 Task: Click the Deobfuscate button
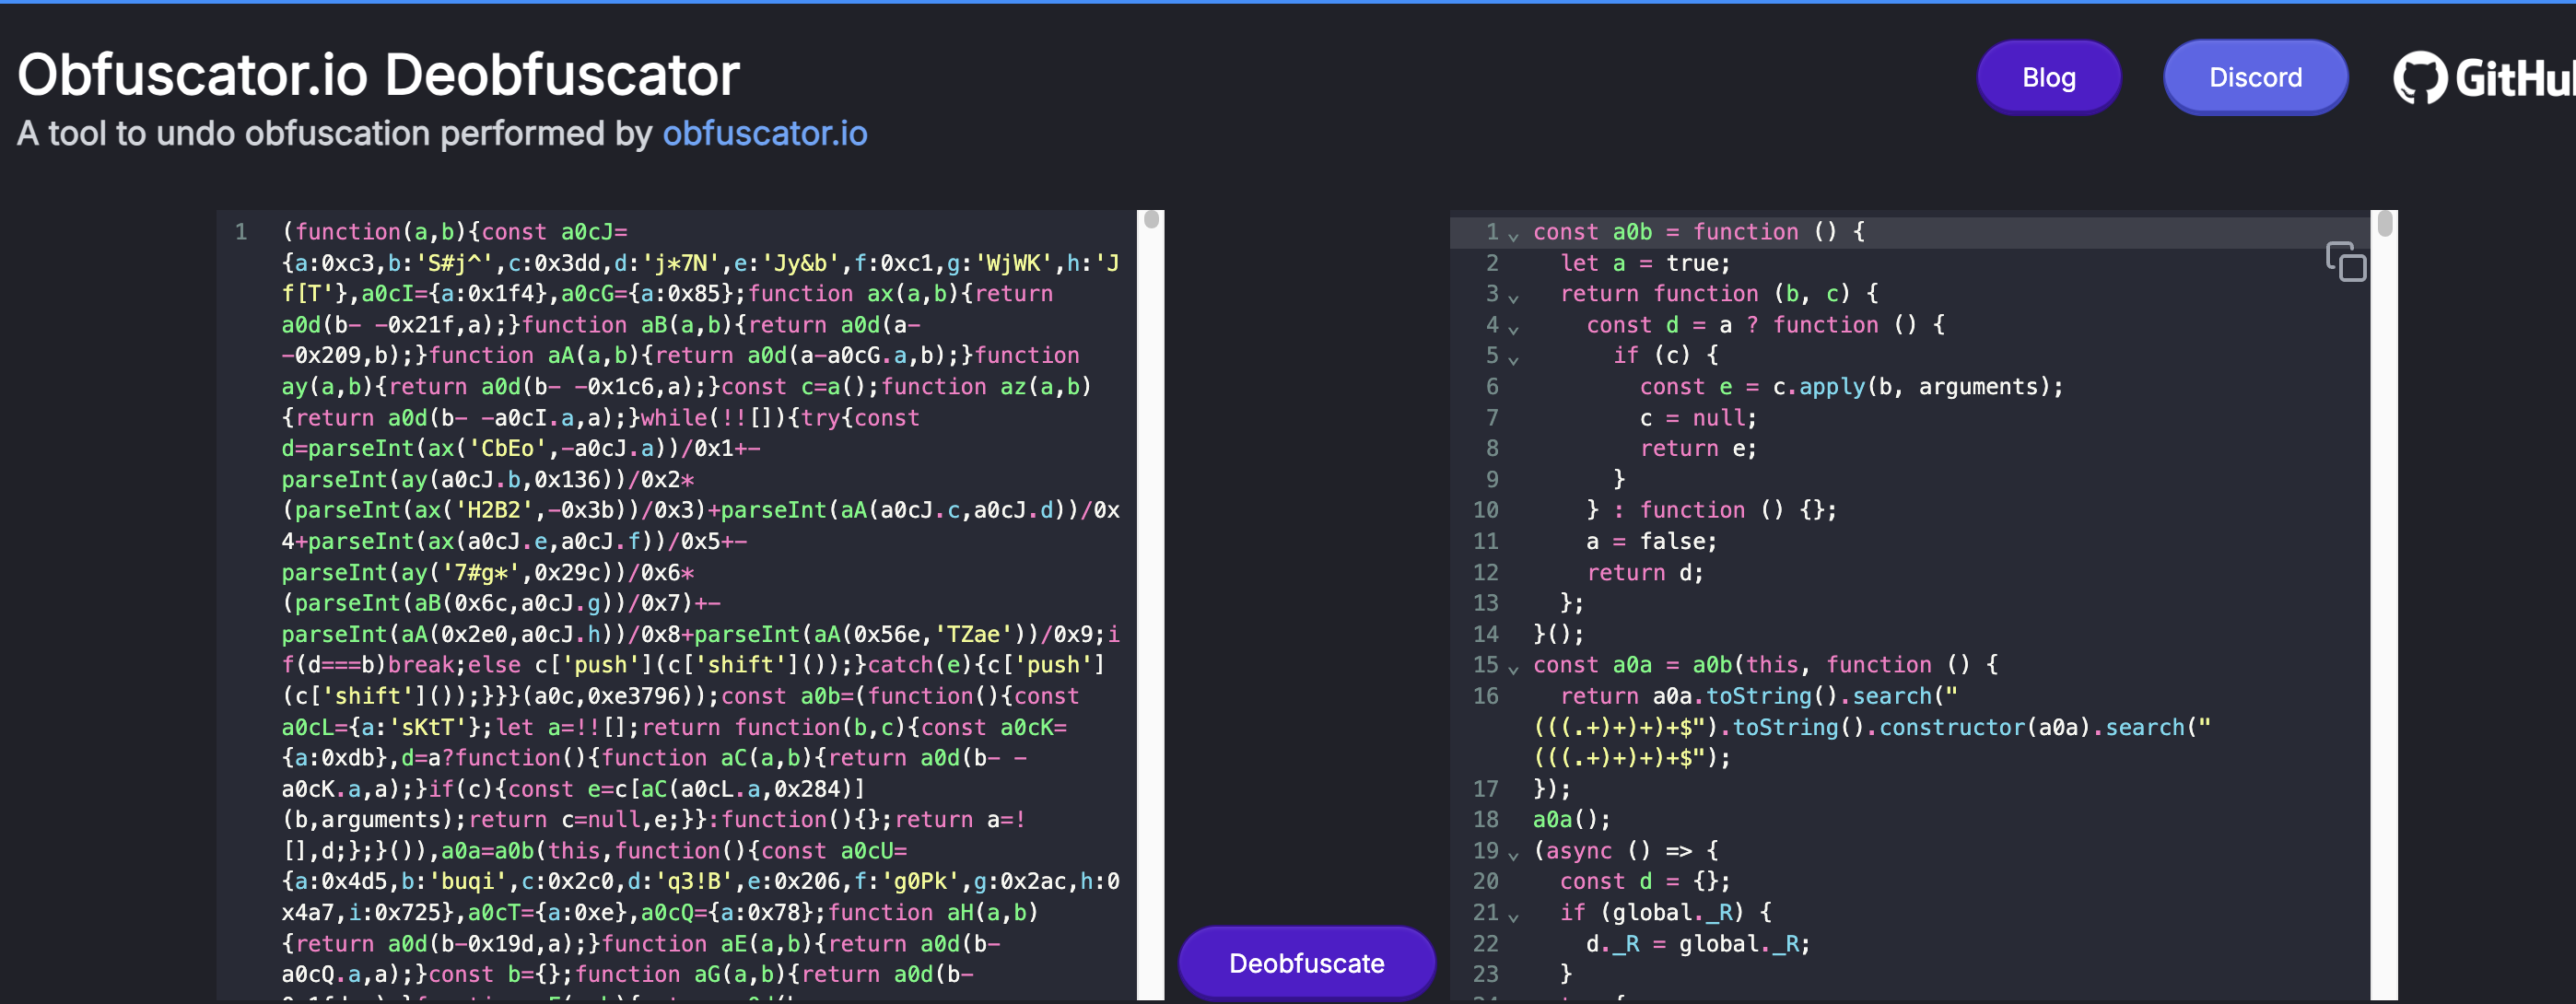(x=1306, y=962)
